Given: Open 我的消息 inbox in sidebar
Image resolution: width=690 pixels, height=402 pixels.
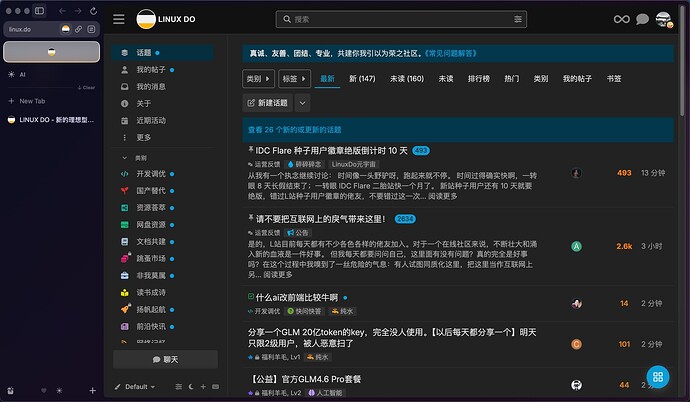Looking at the screenshot, I should coord(163,87).
